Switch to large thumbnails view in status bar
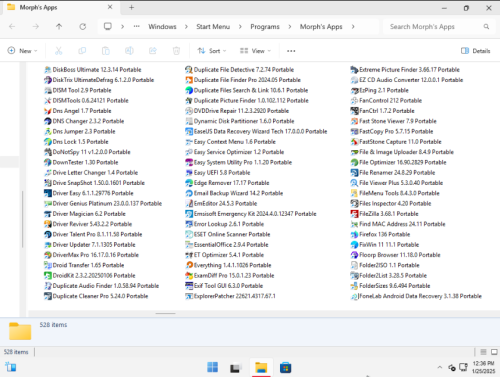This screenshot has width=500, height=377. [494, 352]
